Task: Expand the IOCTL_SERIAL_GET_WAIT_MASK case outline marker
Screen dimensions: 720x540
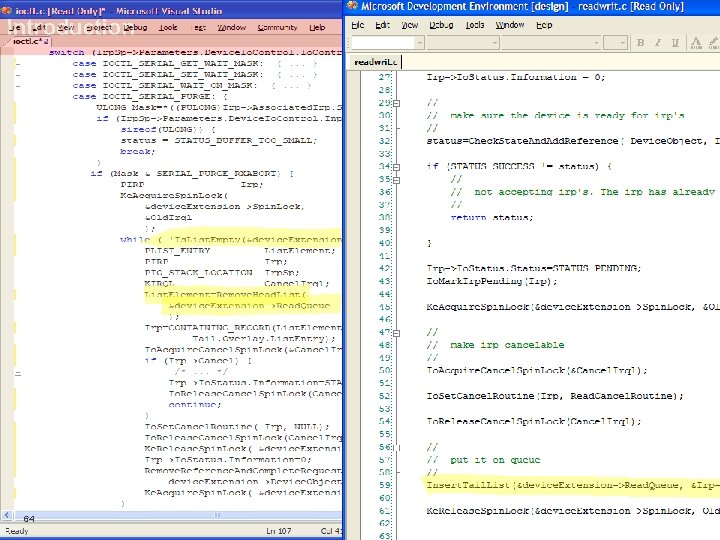Action: pos(18,64)
